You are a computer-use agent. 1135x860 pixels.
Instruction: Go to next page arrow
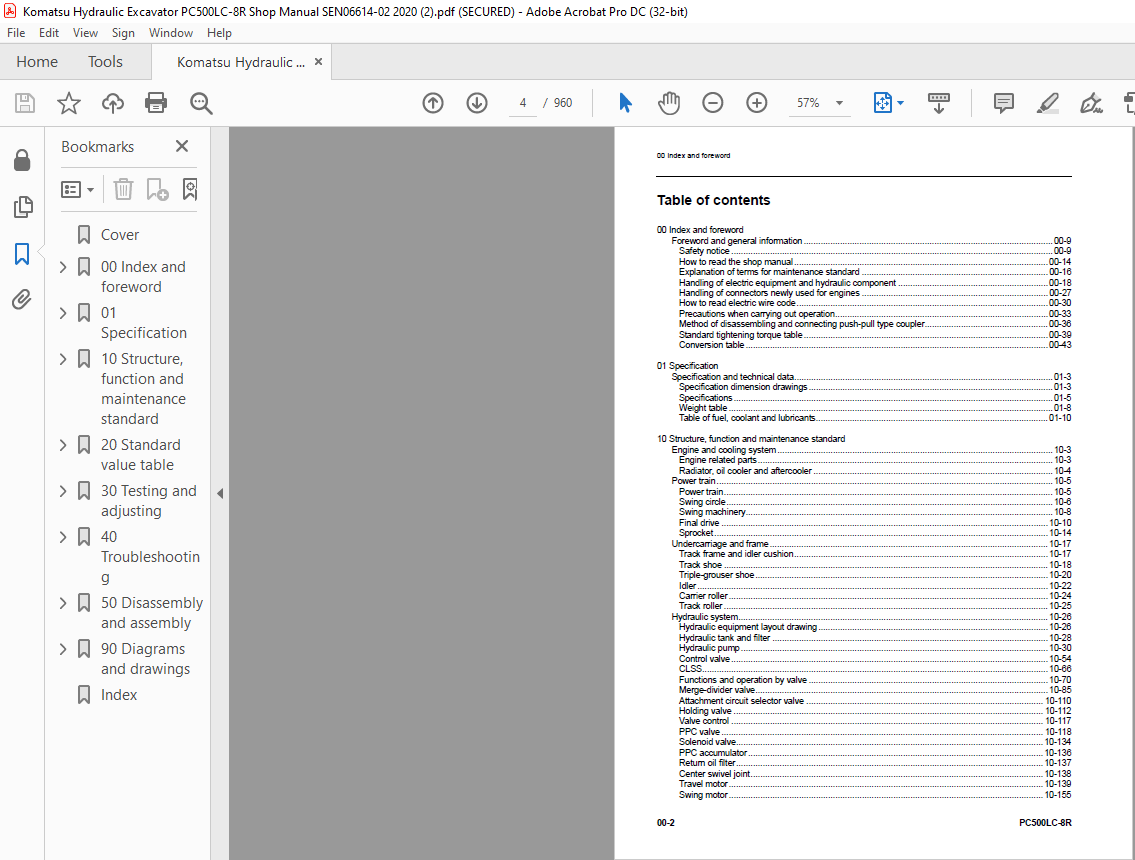point(476,103)
